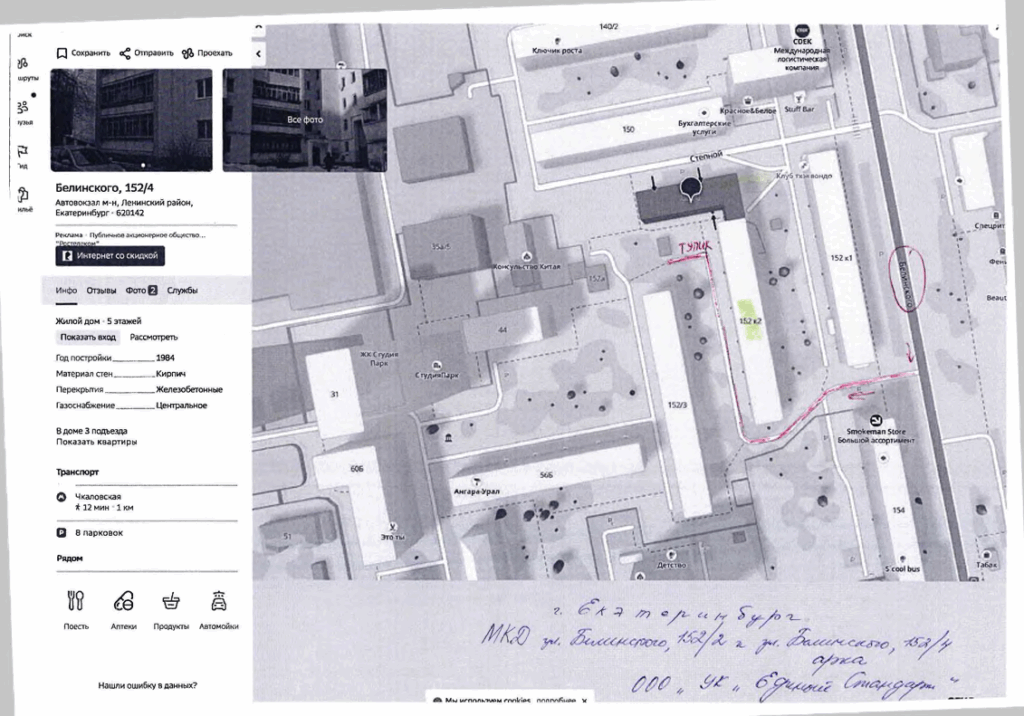Click the Нашли ошибку в данных link
1024x716 pixels.
[x=147, y=685]
